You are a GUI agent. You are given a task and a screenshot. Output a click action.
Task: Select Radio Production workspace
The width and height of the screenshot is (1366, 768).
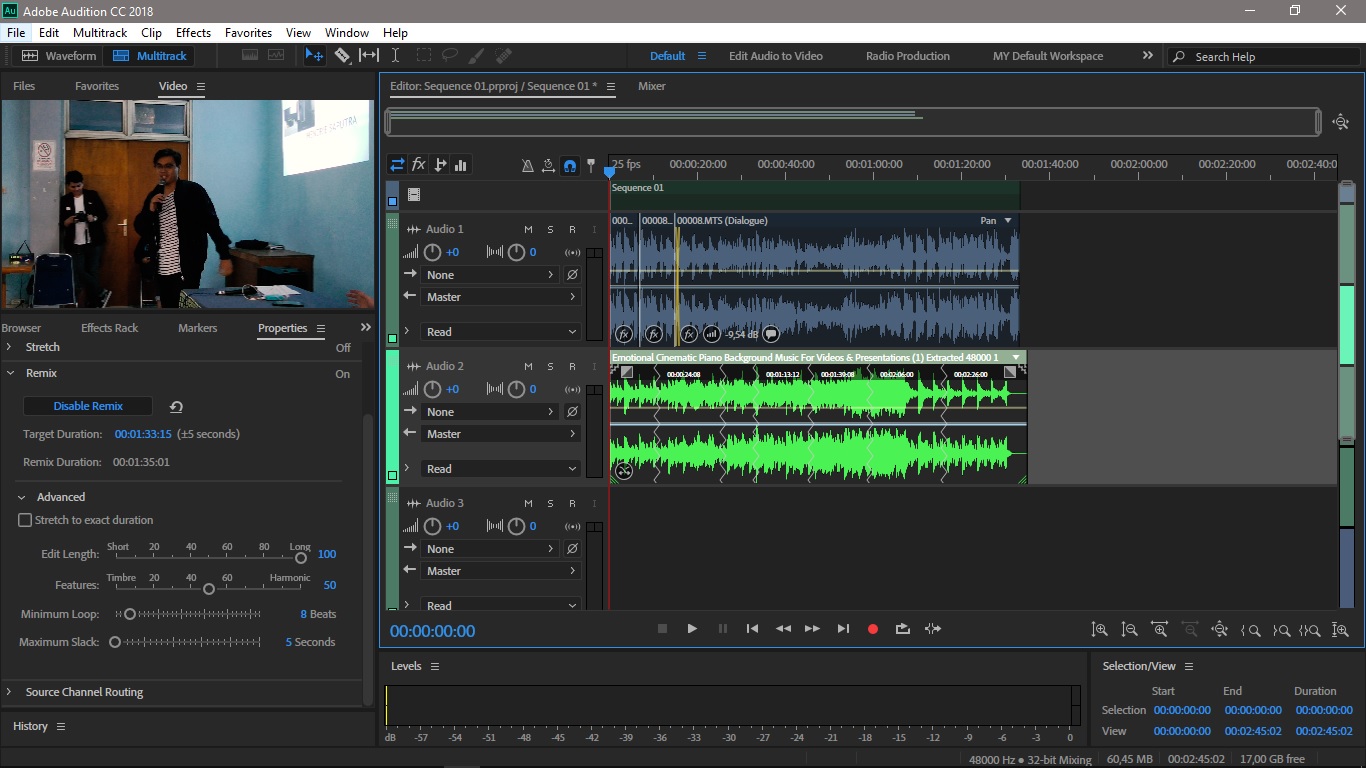point(908,56)
